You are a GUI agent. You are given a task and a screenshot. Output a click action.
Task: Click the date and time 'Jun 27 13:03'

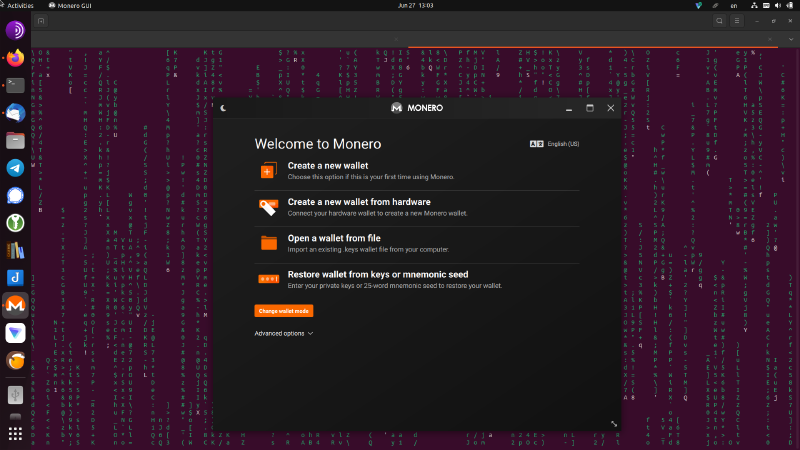click(x=415, y=6)
